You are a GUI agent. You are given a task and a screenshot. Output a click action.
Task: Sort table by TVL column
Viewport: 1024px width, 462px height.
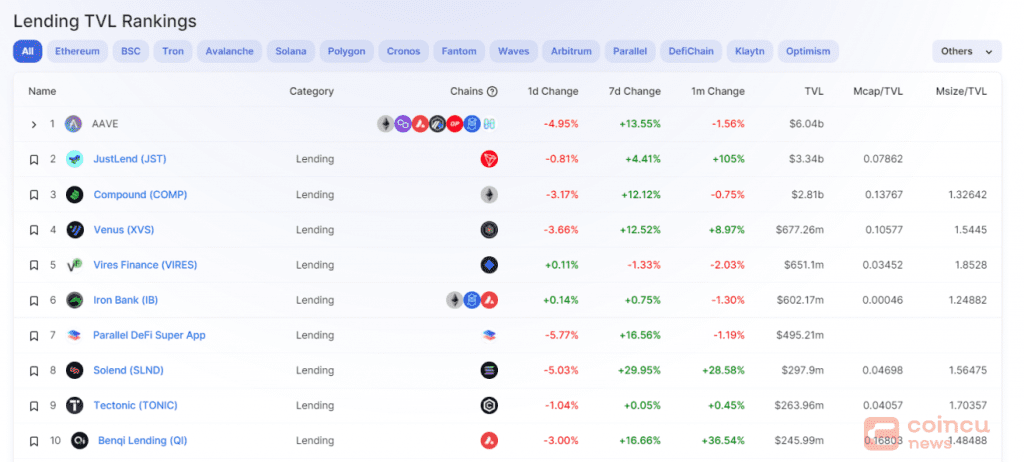point(814,91)
